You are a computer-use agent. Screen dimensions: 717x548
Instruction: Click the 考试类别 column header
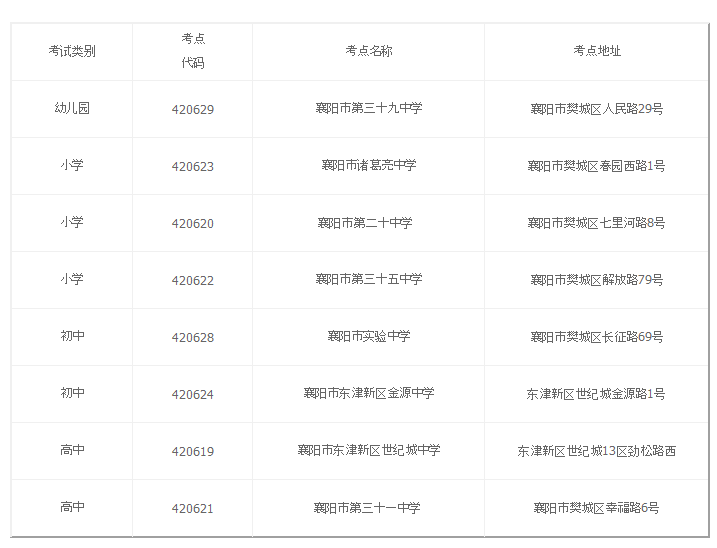coord(71,51)
